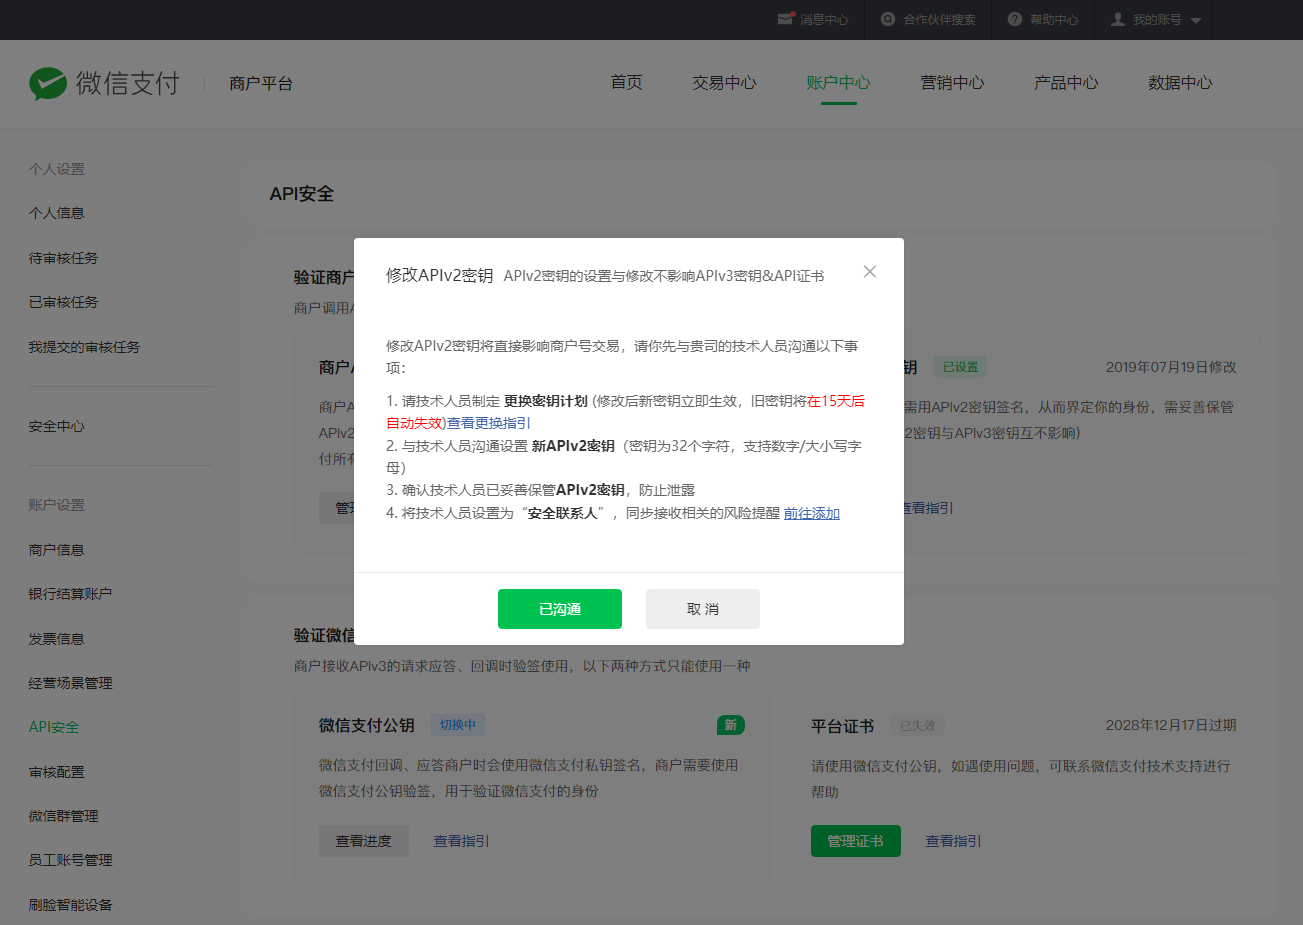Click the API安全 page heading
Viewport: 1303px width, 925px height.
[x=302, y=194]
